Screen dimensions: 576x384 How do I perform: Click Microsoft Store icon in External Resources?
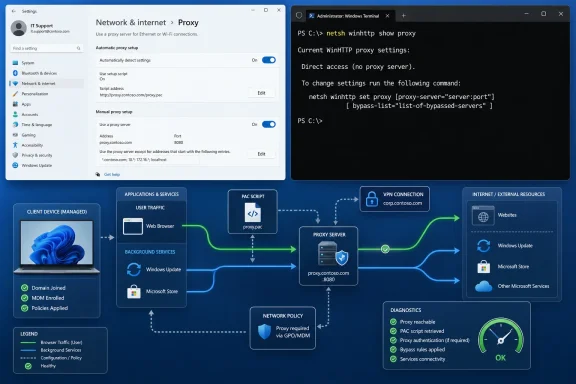tap(483, 266)
